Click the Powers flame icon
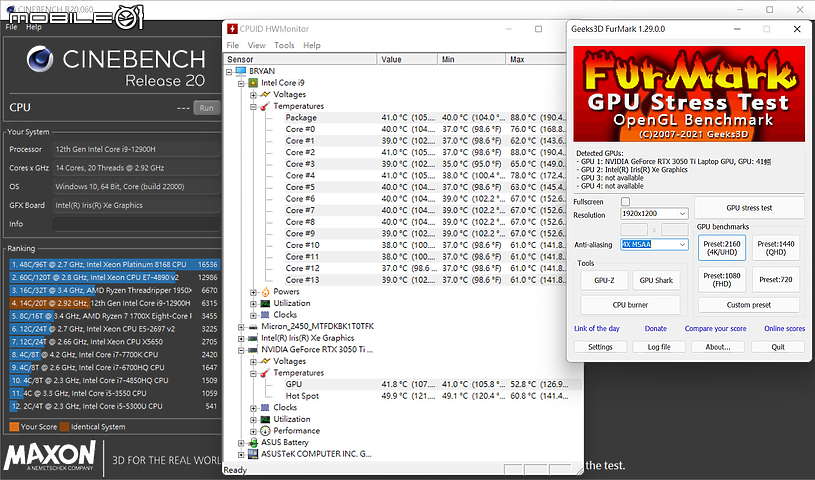 point(265,292)
